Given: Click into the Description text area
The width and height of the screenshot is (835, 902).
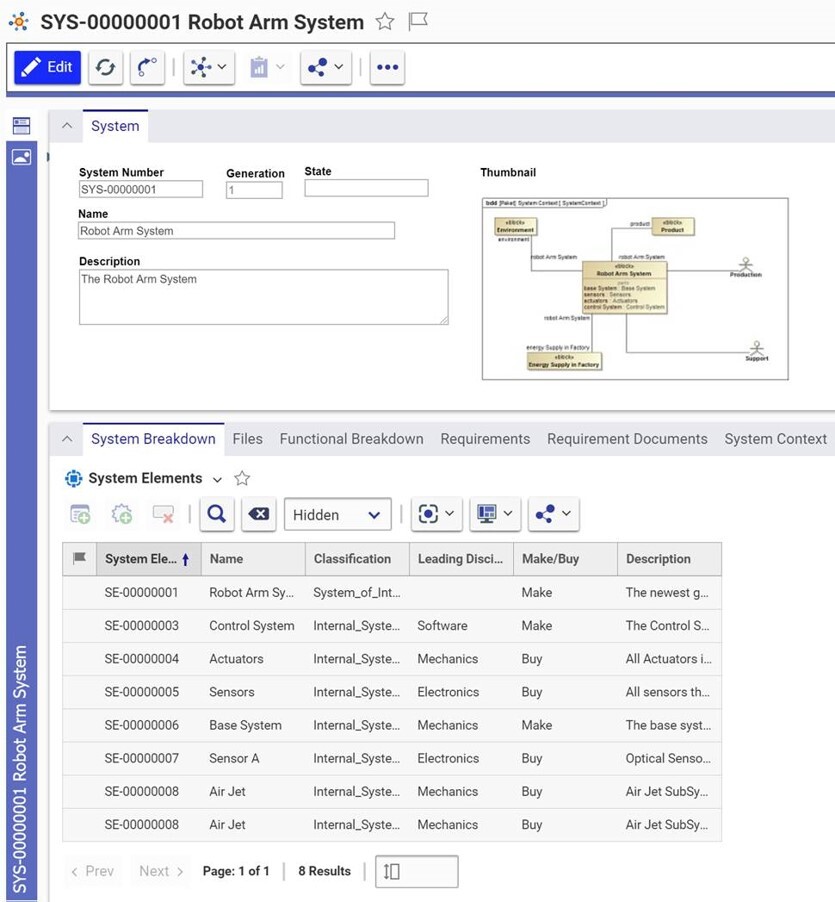Looking at the screenshot, I should pyautogui.click(x=263, y=298).
